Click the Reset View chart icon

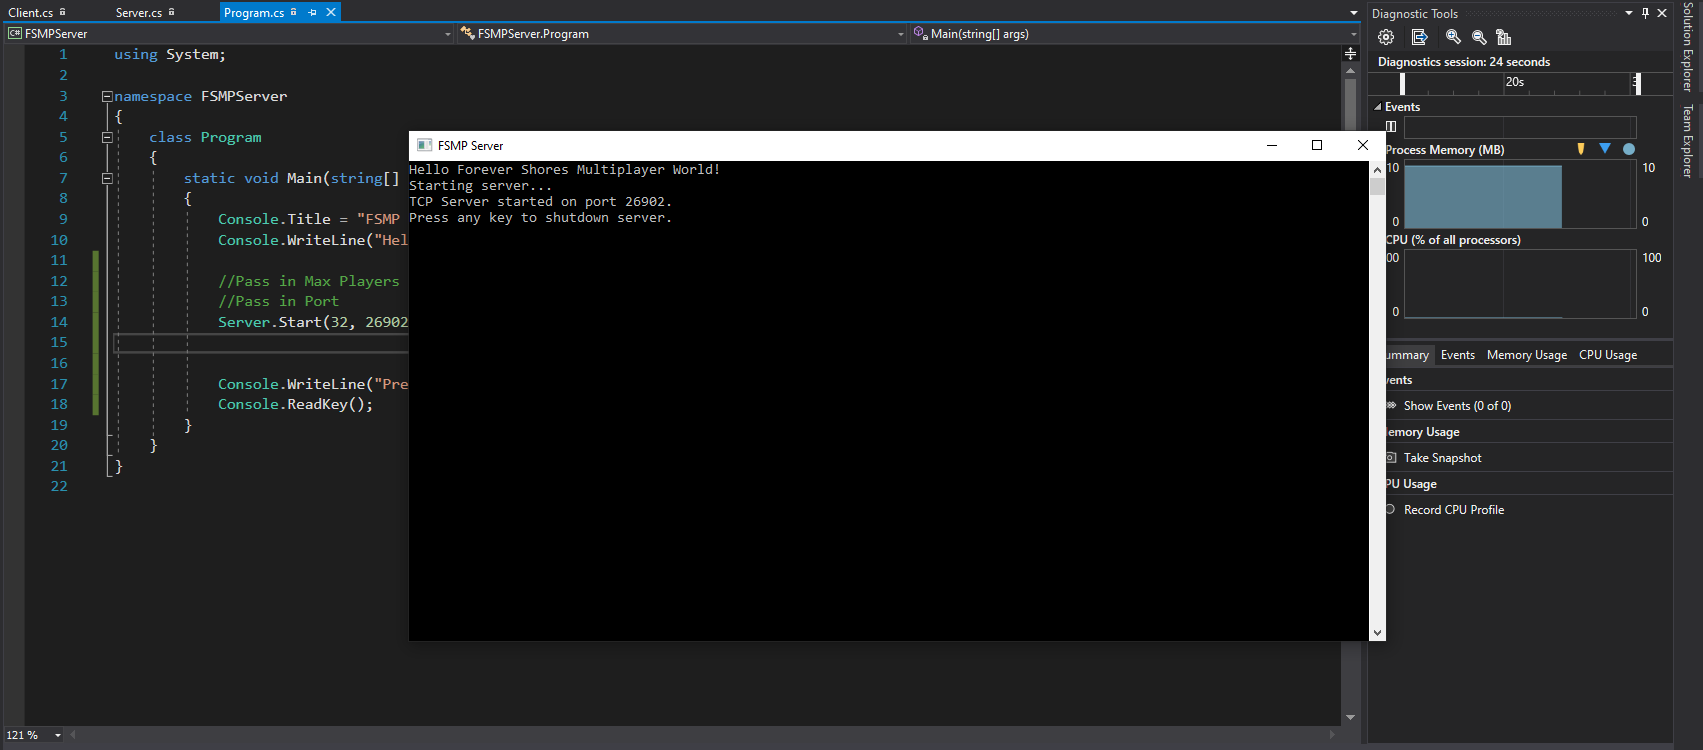tap(1503, 37)
